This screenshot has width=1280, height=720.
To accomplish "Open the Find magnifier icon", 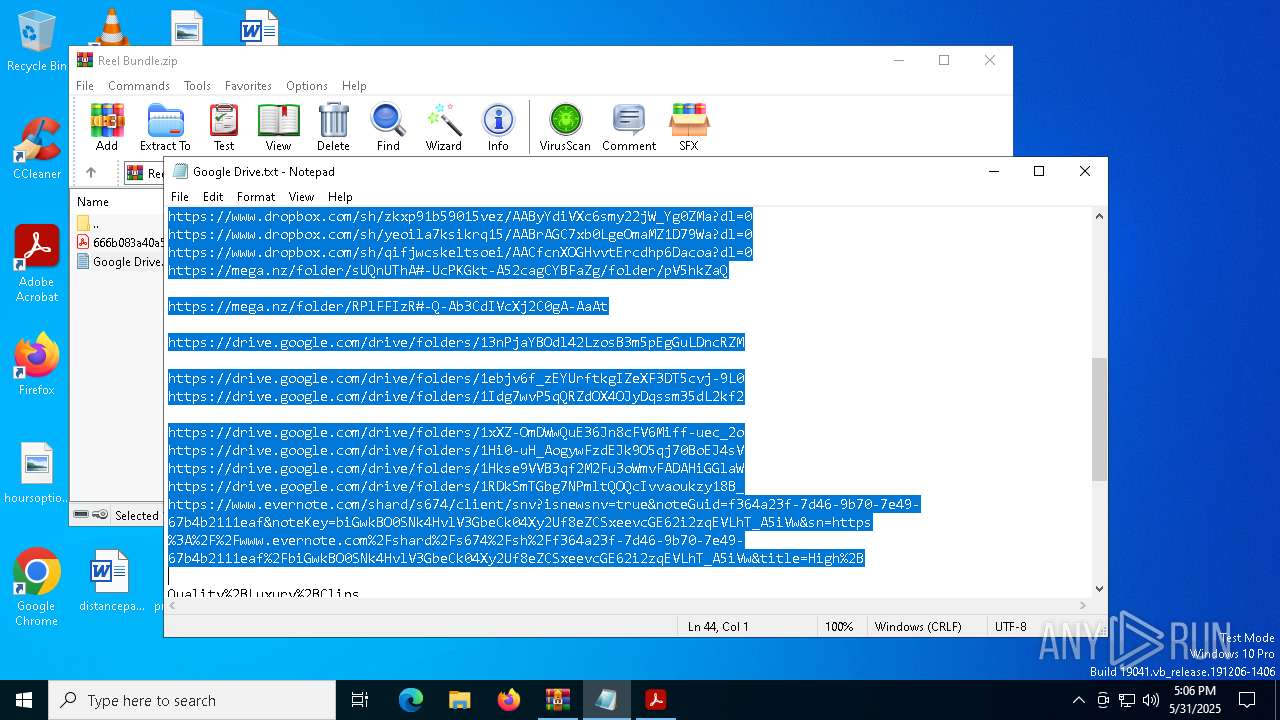I will pos(388,127).
